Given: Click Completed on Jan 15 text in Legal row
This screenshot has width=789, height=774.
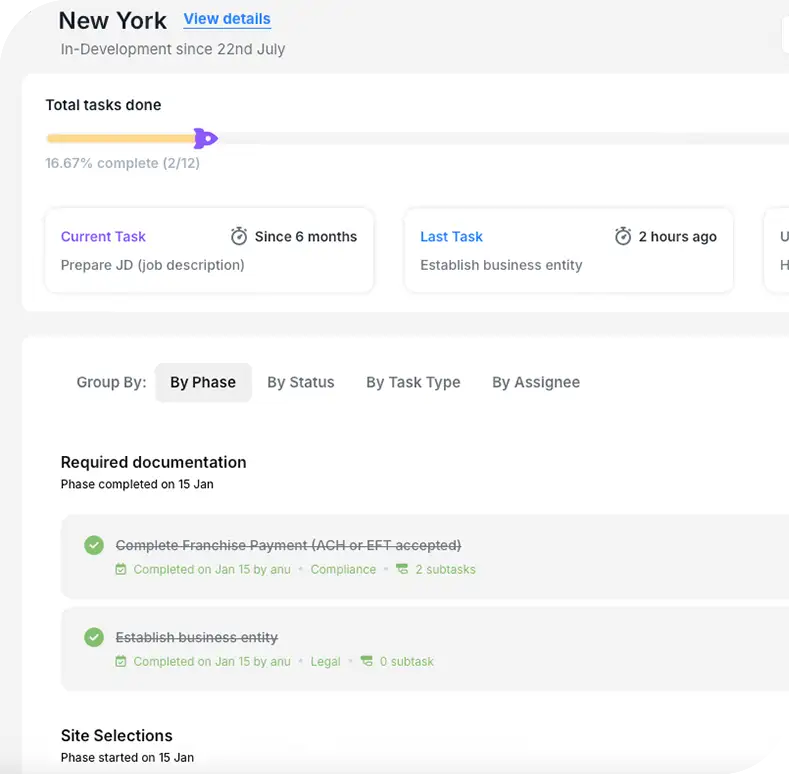Looking at the screenshot, I should tap(212, 661).
